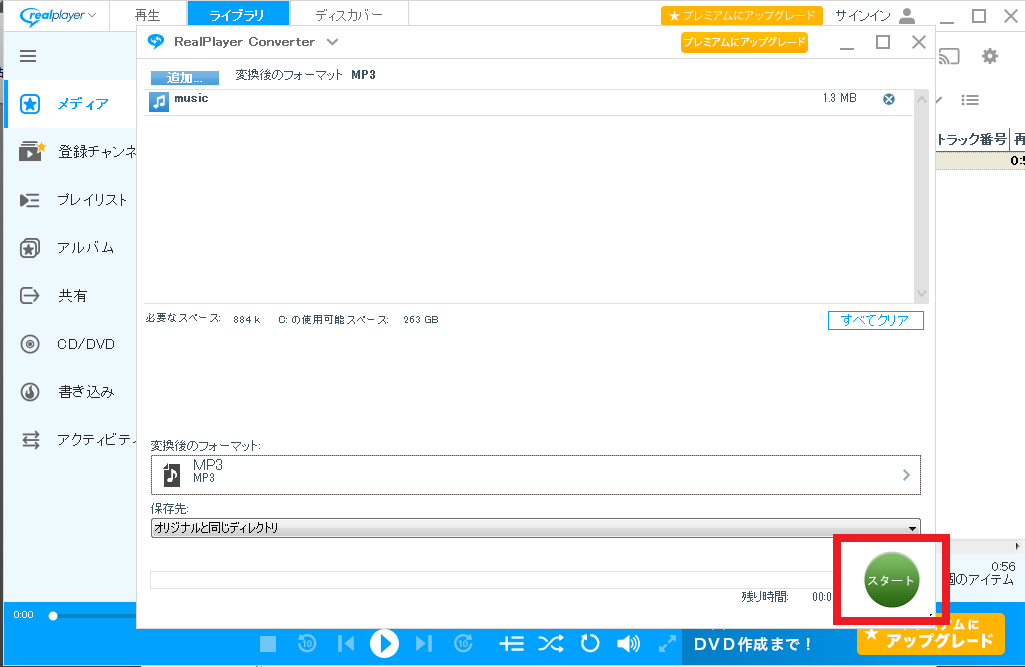
Task: Click the chevron on MP3 format row
Action: pyautogui.click(x=906, y=475)
